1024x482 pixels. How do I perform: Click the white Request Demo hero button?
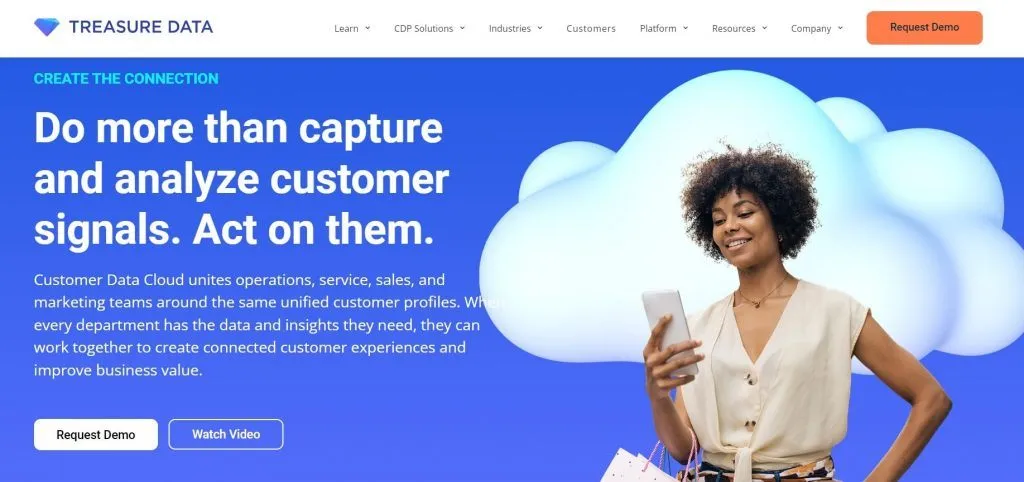96,434
